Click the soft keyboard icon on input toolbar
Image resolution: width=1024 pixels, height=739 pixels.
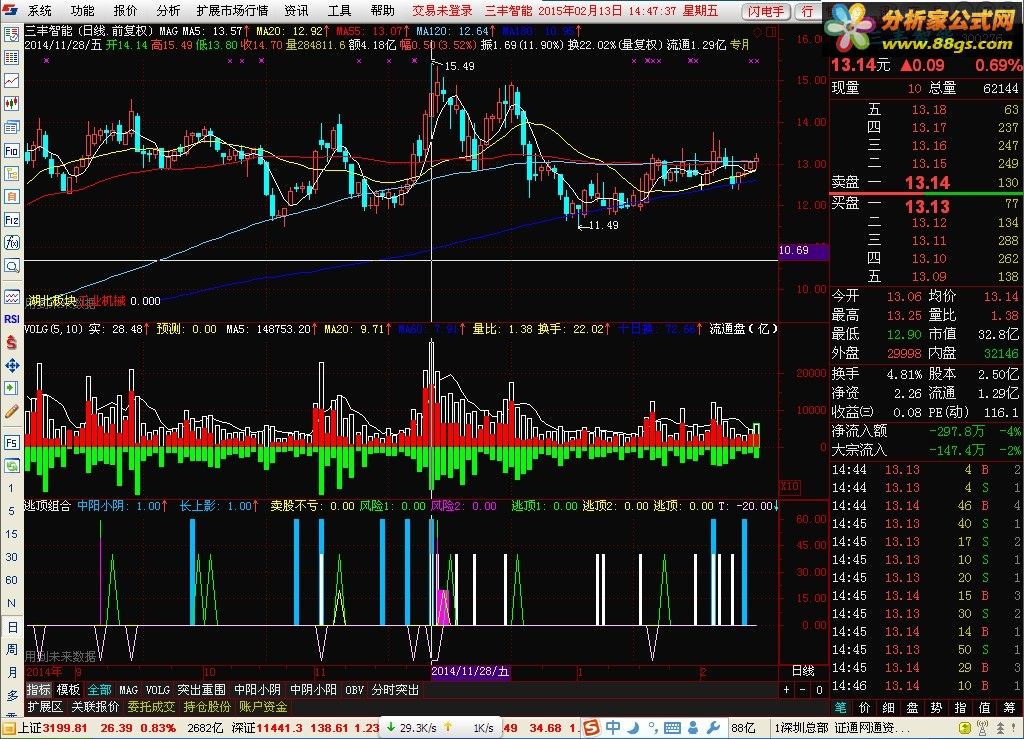pos(673,727)
